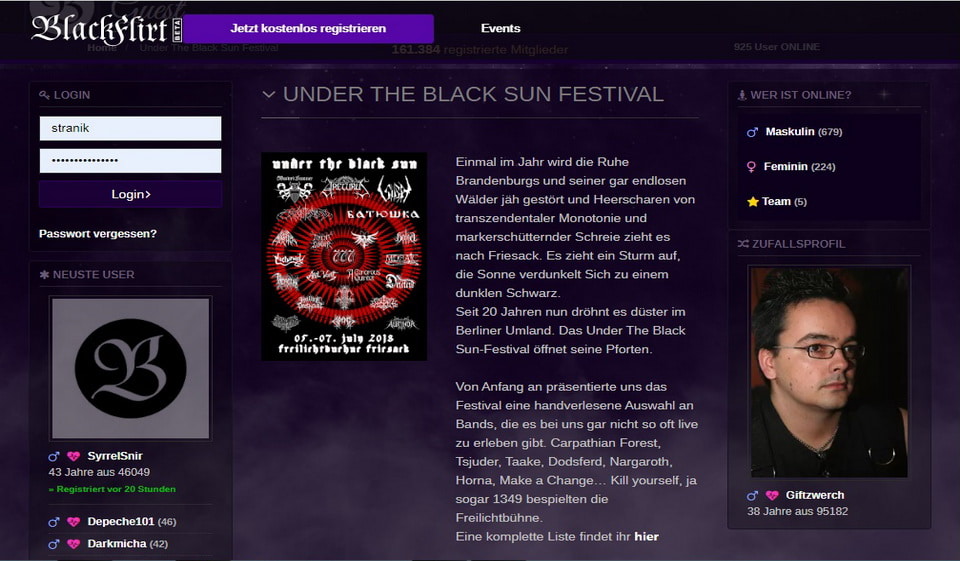The height and width of the screenshot is (561, 960).
Task: Click the pink heart icon next to Darkmicha
Action: point(73,544)
